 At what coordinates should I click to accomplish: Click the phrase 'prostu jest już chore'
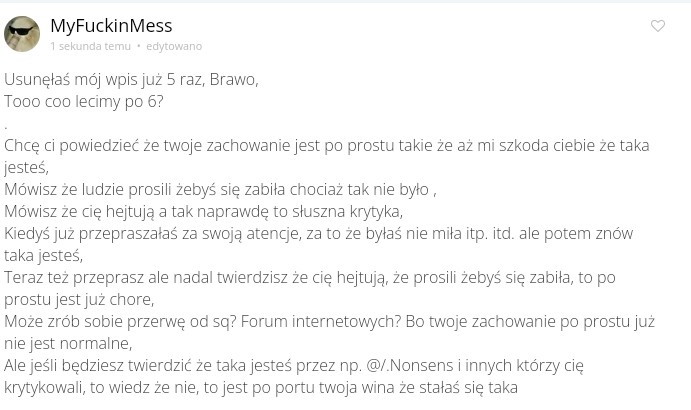coord(78,299)
